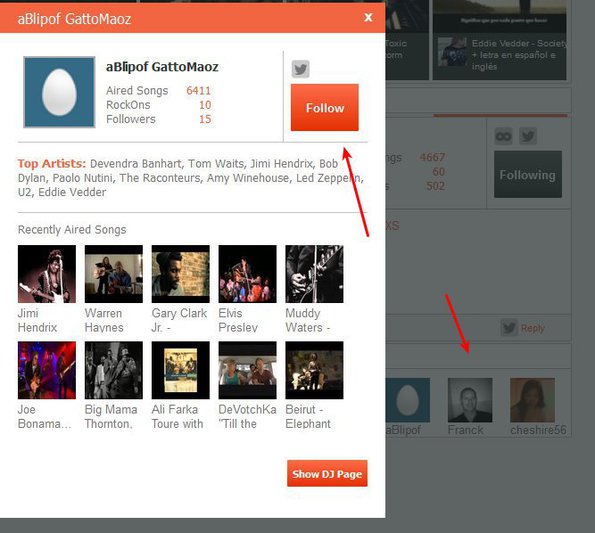Click the Following button in the background page
The image size is (595, 533).
point(528,175)
